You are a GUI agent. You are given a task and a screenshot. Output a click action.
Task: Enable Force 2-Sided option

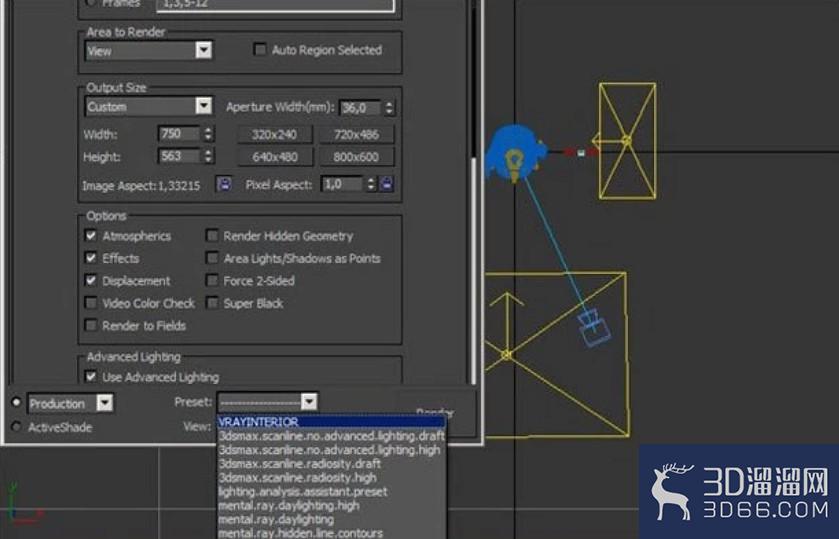point(212,280)
